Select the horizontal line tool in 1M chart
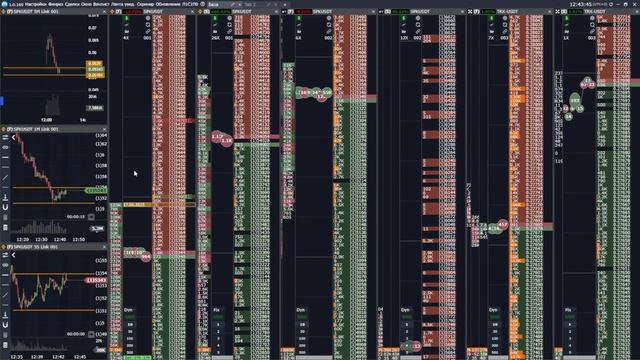This screenshot has width=640, height=360. [x=5, y=158]
